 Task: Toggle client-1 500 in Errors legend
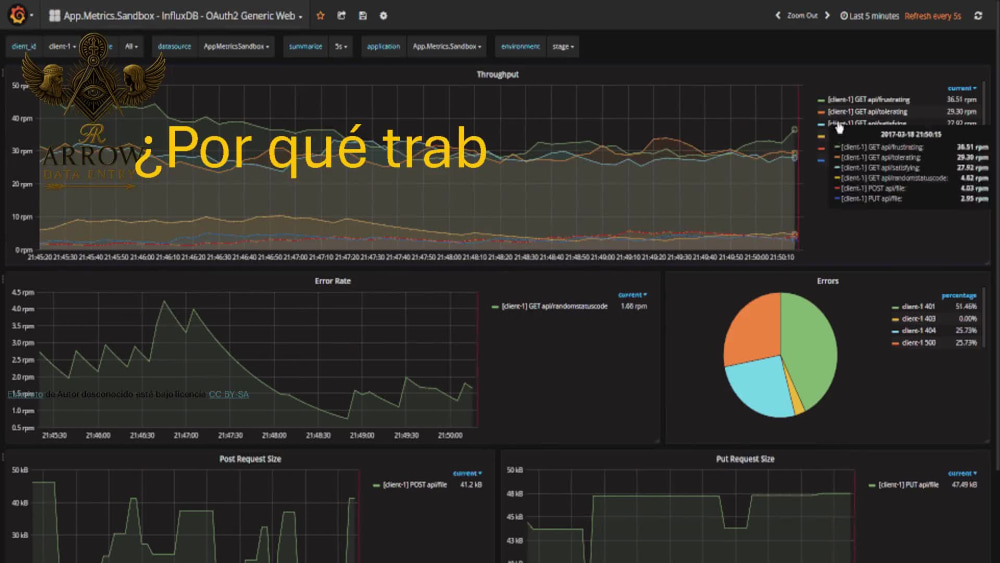[918, 343]
